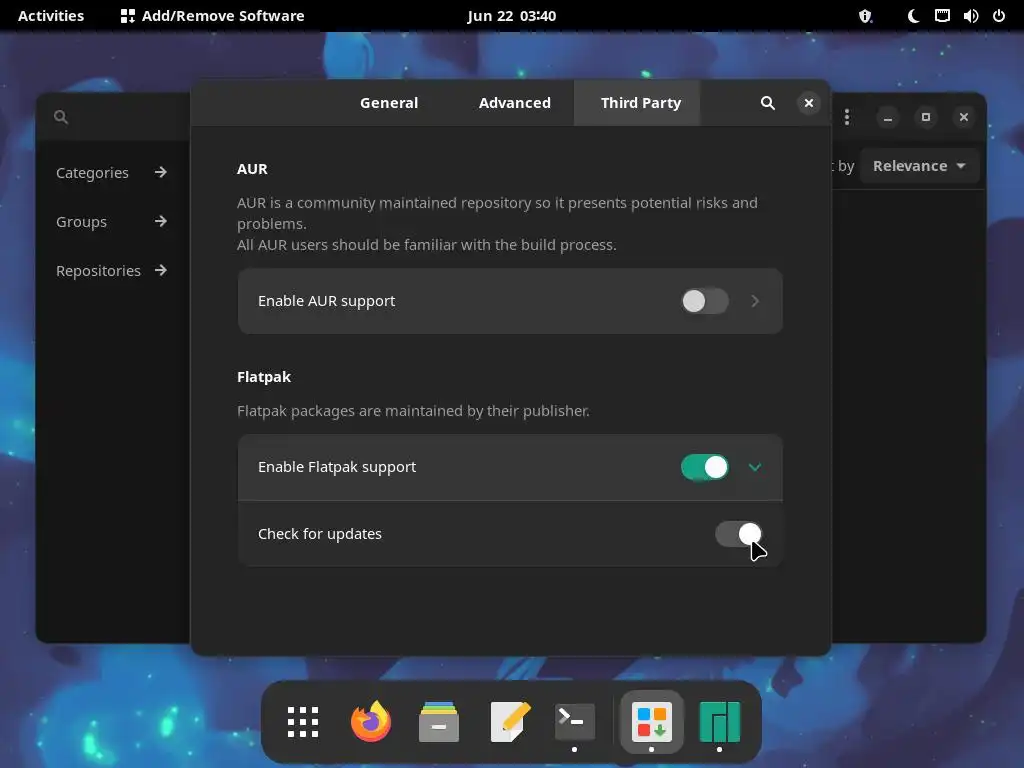
Task: Enable AUR support toggle
Action: (705, 301)
